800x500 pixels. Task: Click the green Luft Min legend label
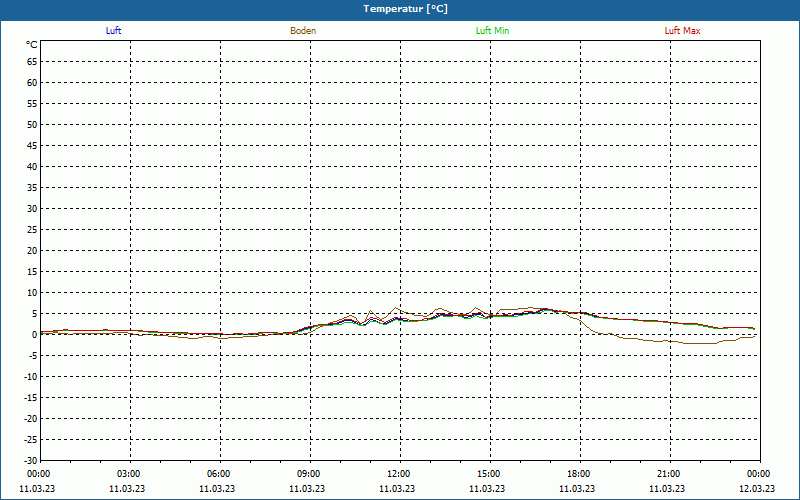492,31
